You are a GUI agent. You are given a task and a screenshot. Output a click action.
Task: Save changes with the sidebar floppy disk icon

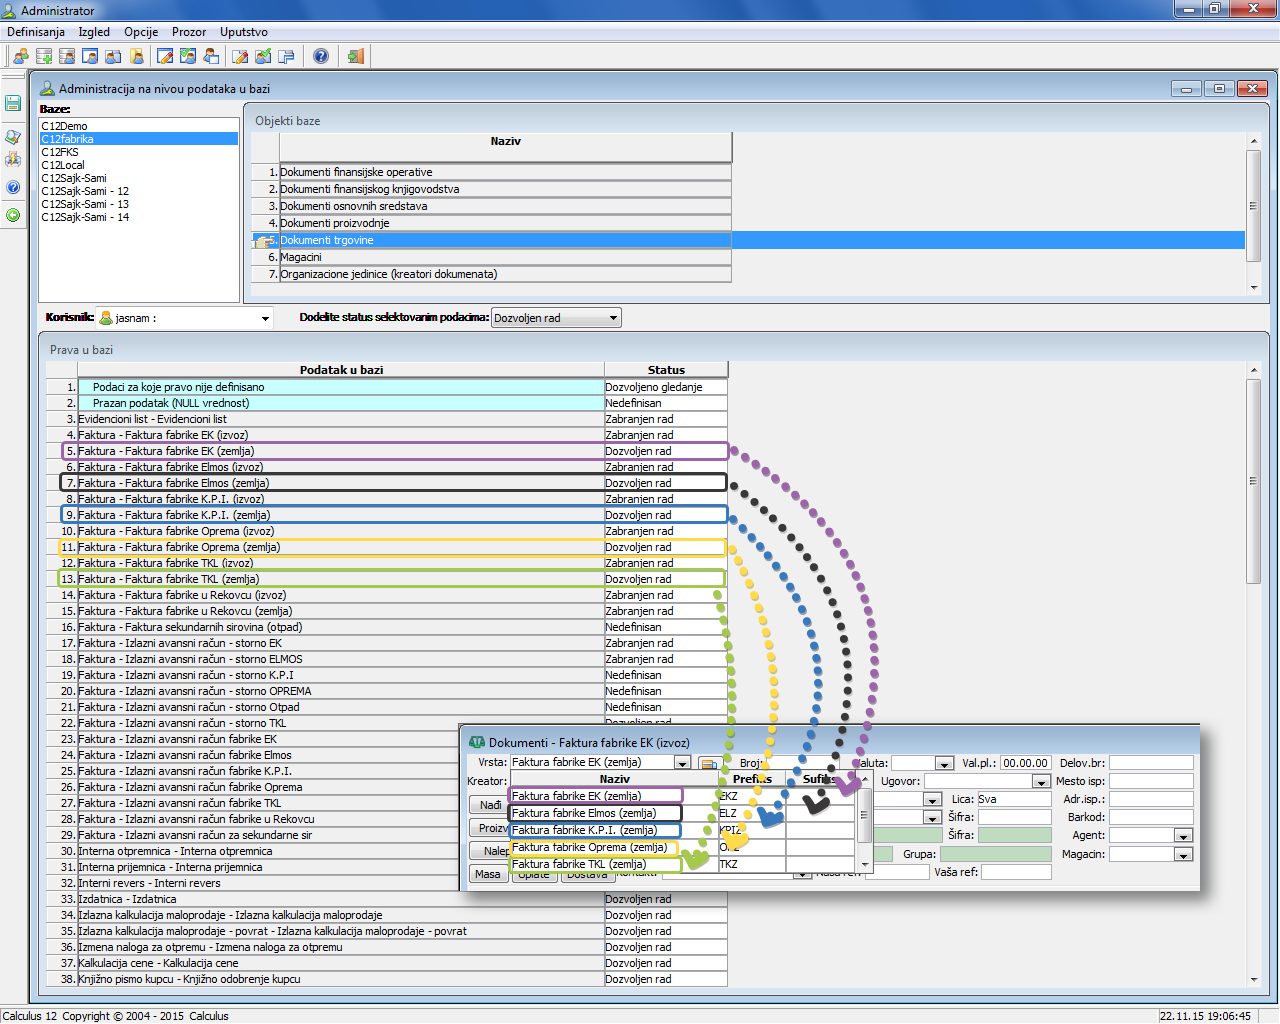click(13, 103)
